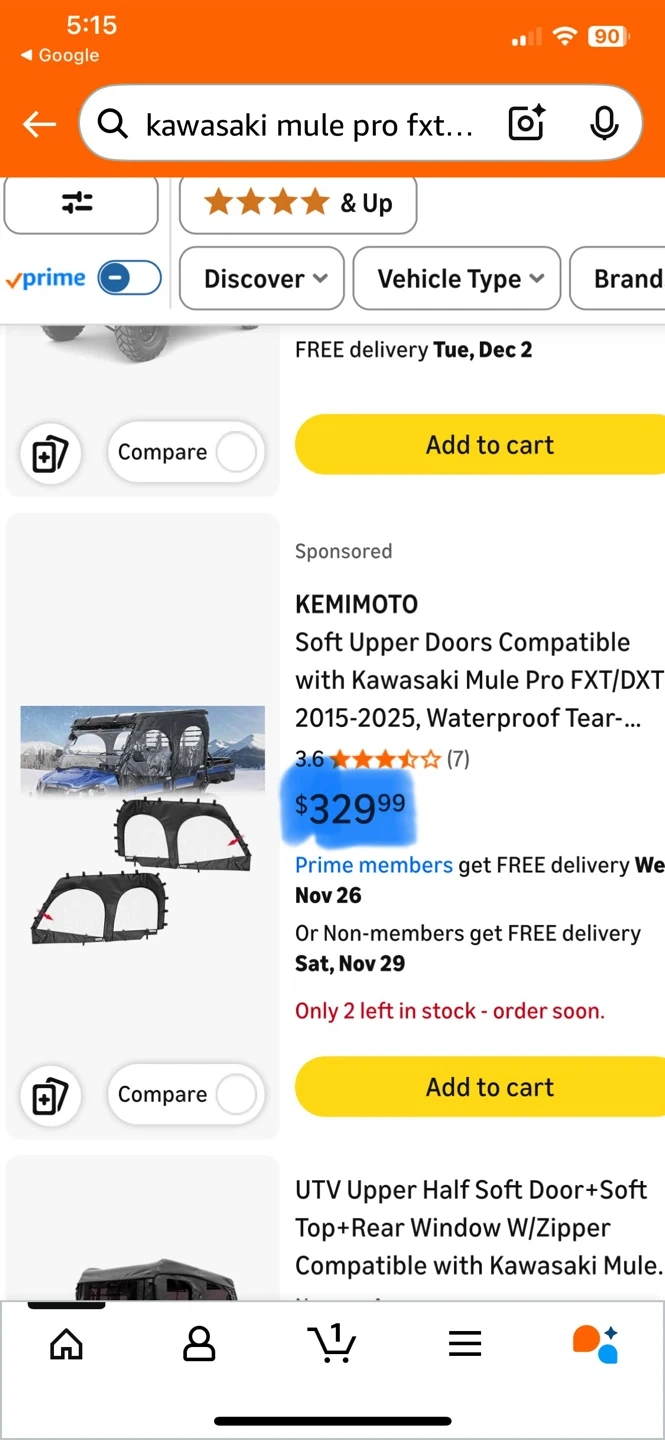Expand the Discover dropdown
665x1440 pixels.
[x=263, y=279]
